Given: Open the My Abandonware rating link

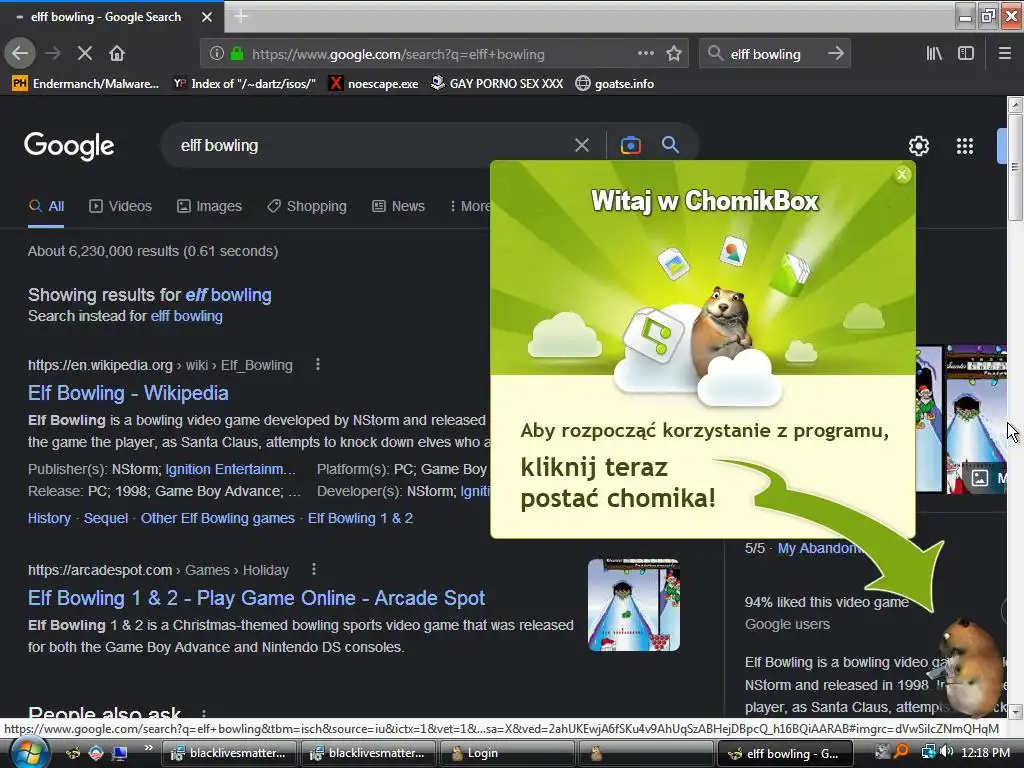Looking at the screenshot, I should 822,549.
